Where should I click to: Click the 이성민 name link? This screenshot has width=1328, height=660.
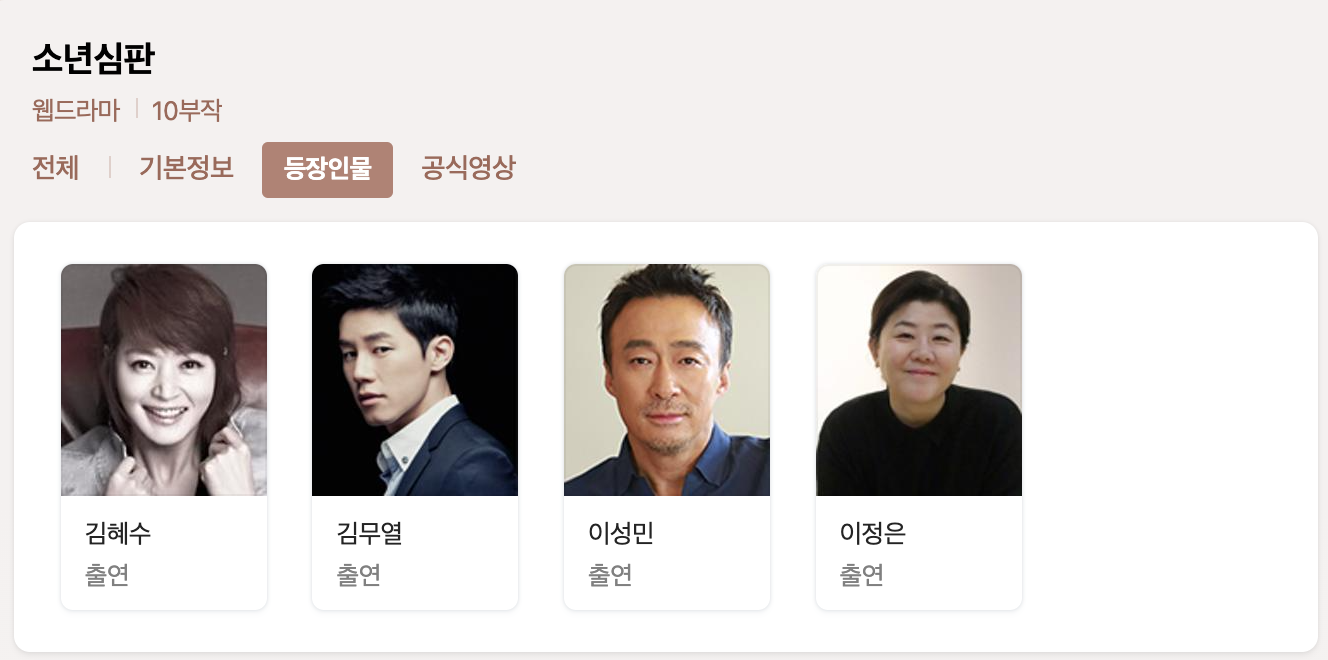coord(621,533)
